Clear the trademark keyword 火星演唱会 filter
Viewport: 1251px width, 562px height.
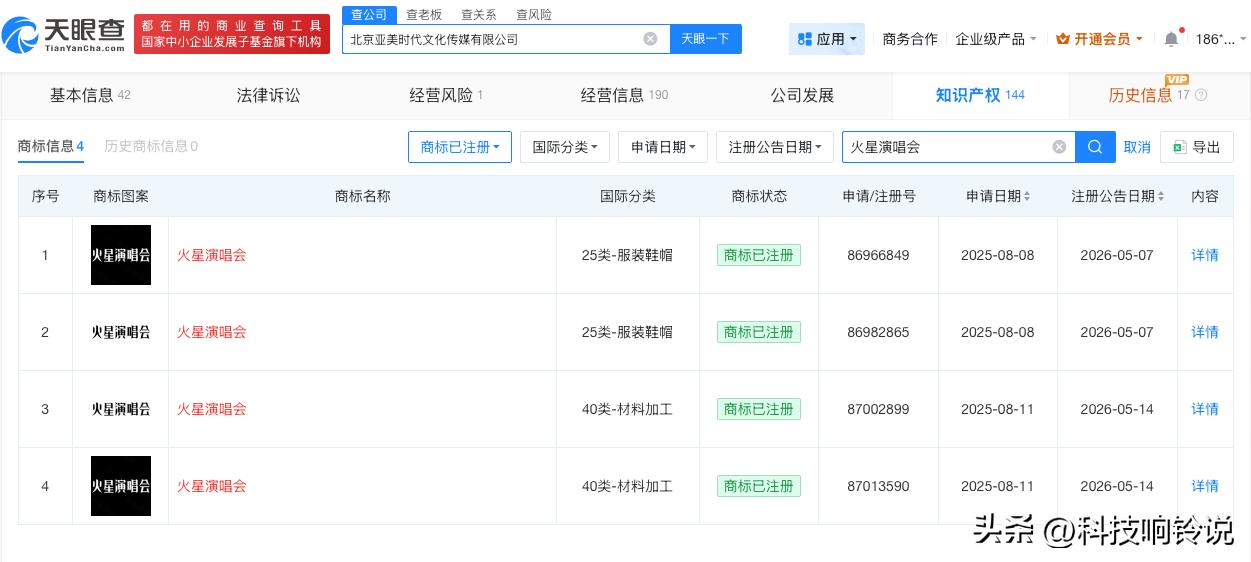click(1059, 147)
